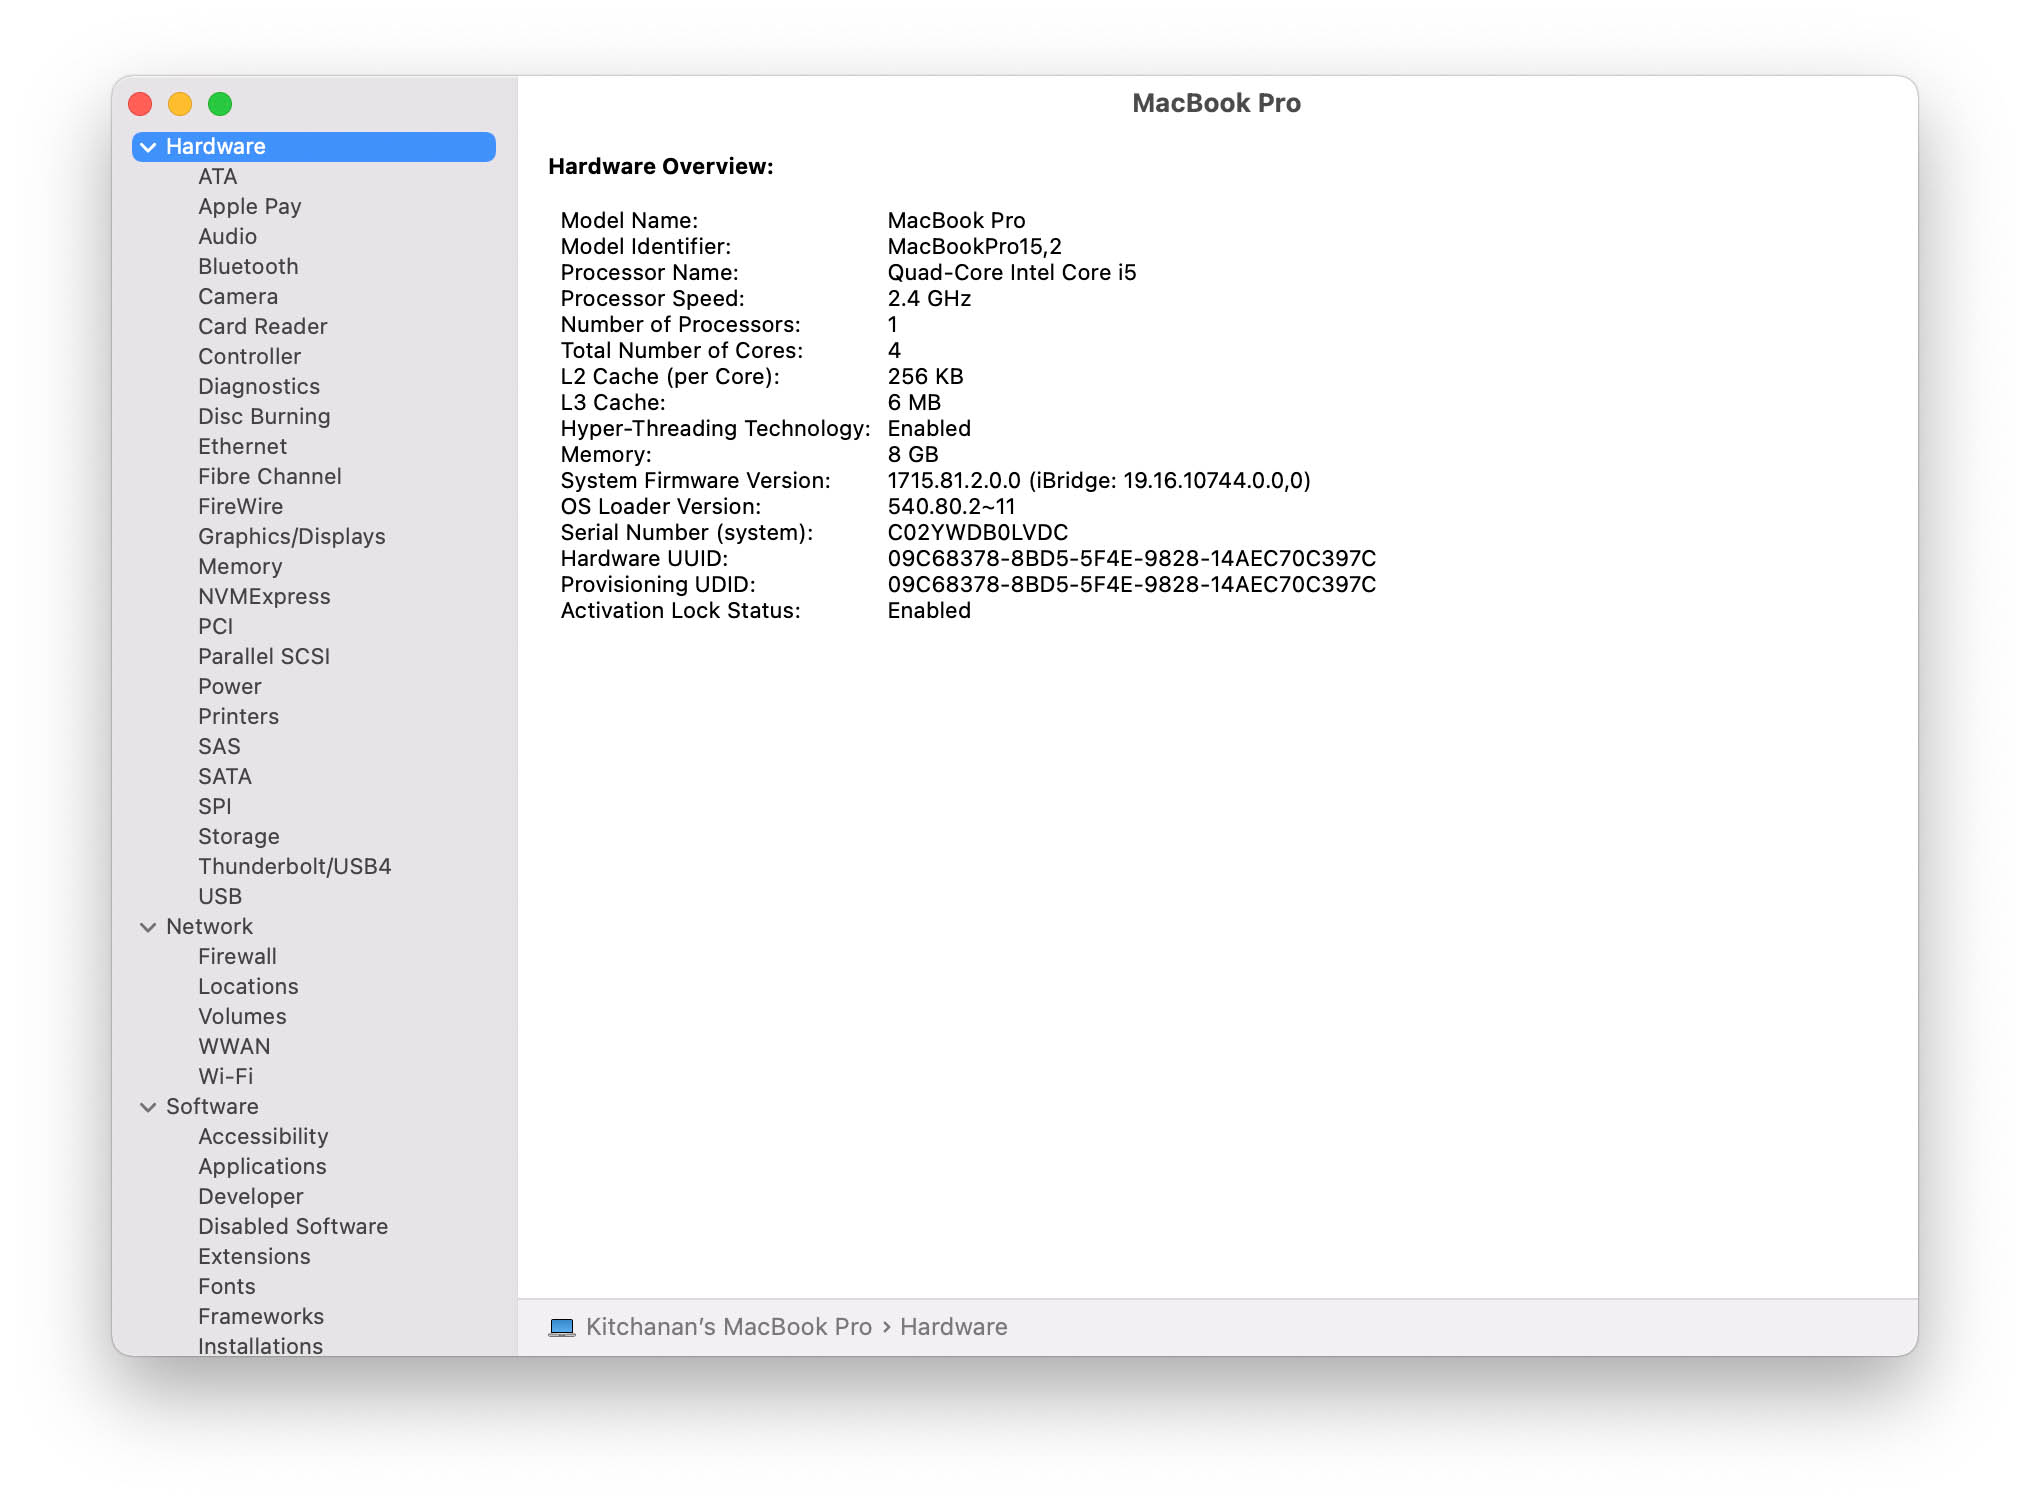Collapse the Hardware section chevron
This screenshot has height=1504, width=2030.
pyautogui.click(x=148, y=147)
